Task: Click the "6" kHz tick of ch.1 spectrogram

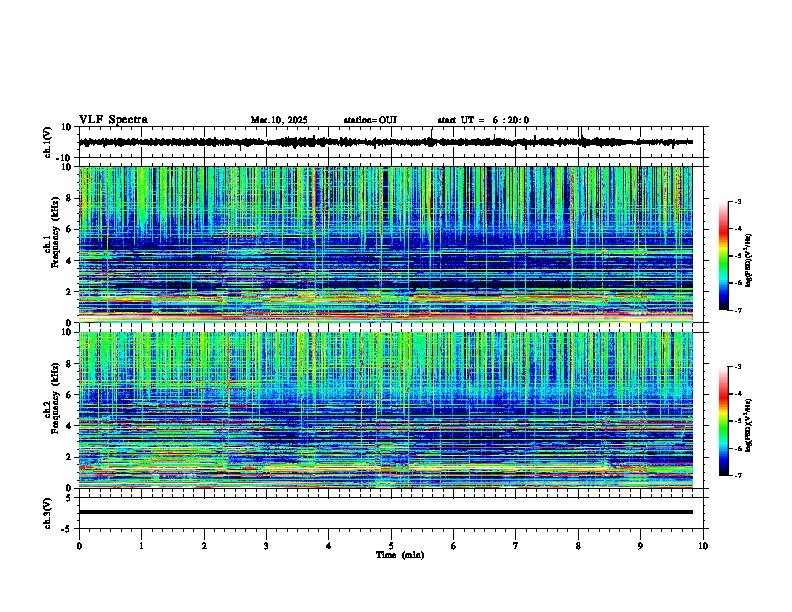Action: pyautogui.click(x=71, y=230)
